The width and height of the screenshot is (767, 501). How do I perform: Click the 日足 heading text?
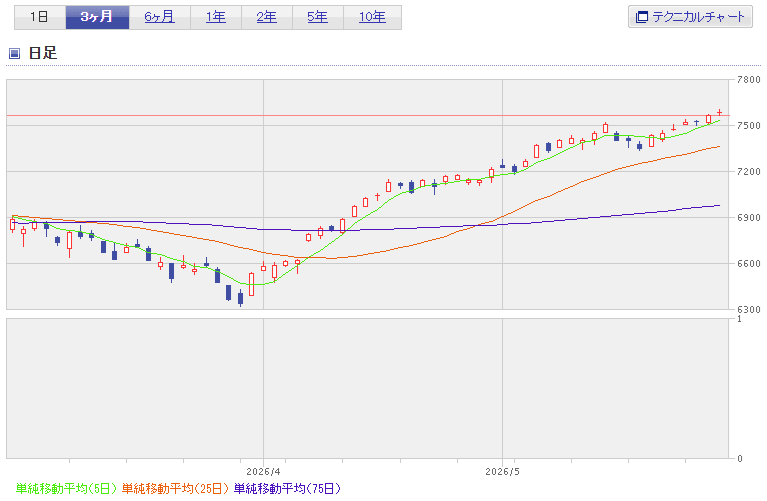[x=43, y=53]
